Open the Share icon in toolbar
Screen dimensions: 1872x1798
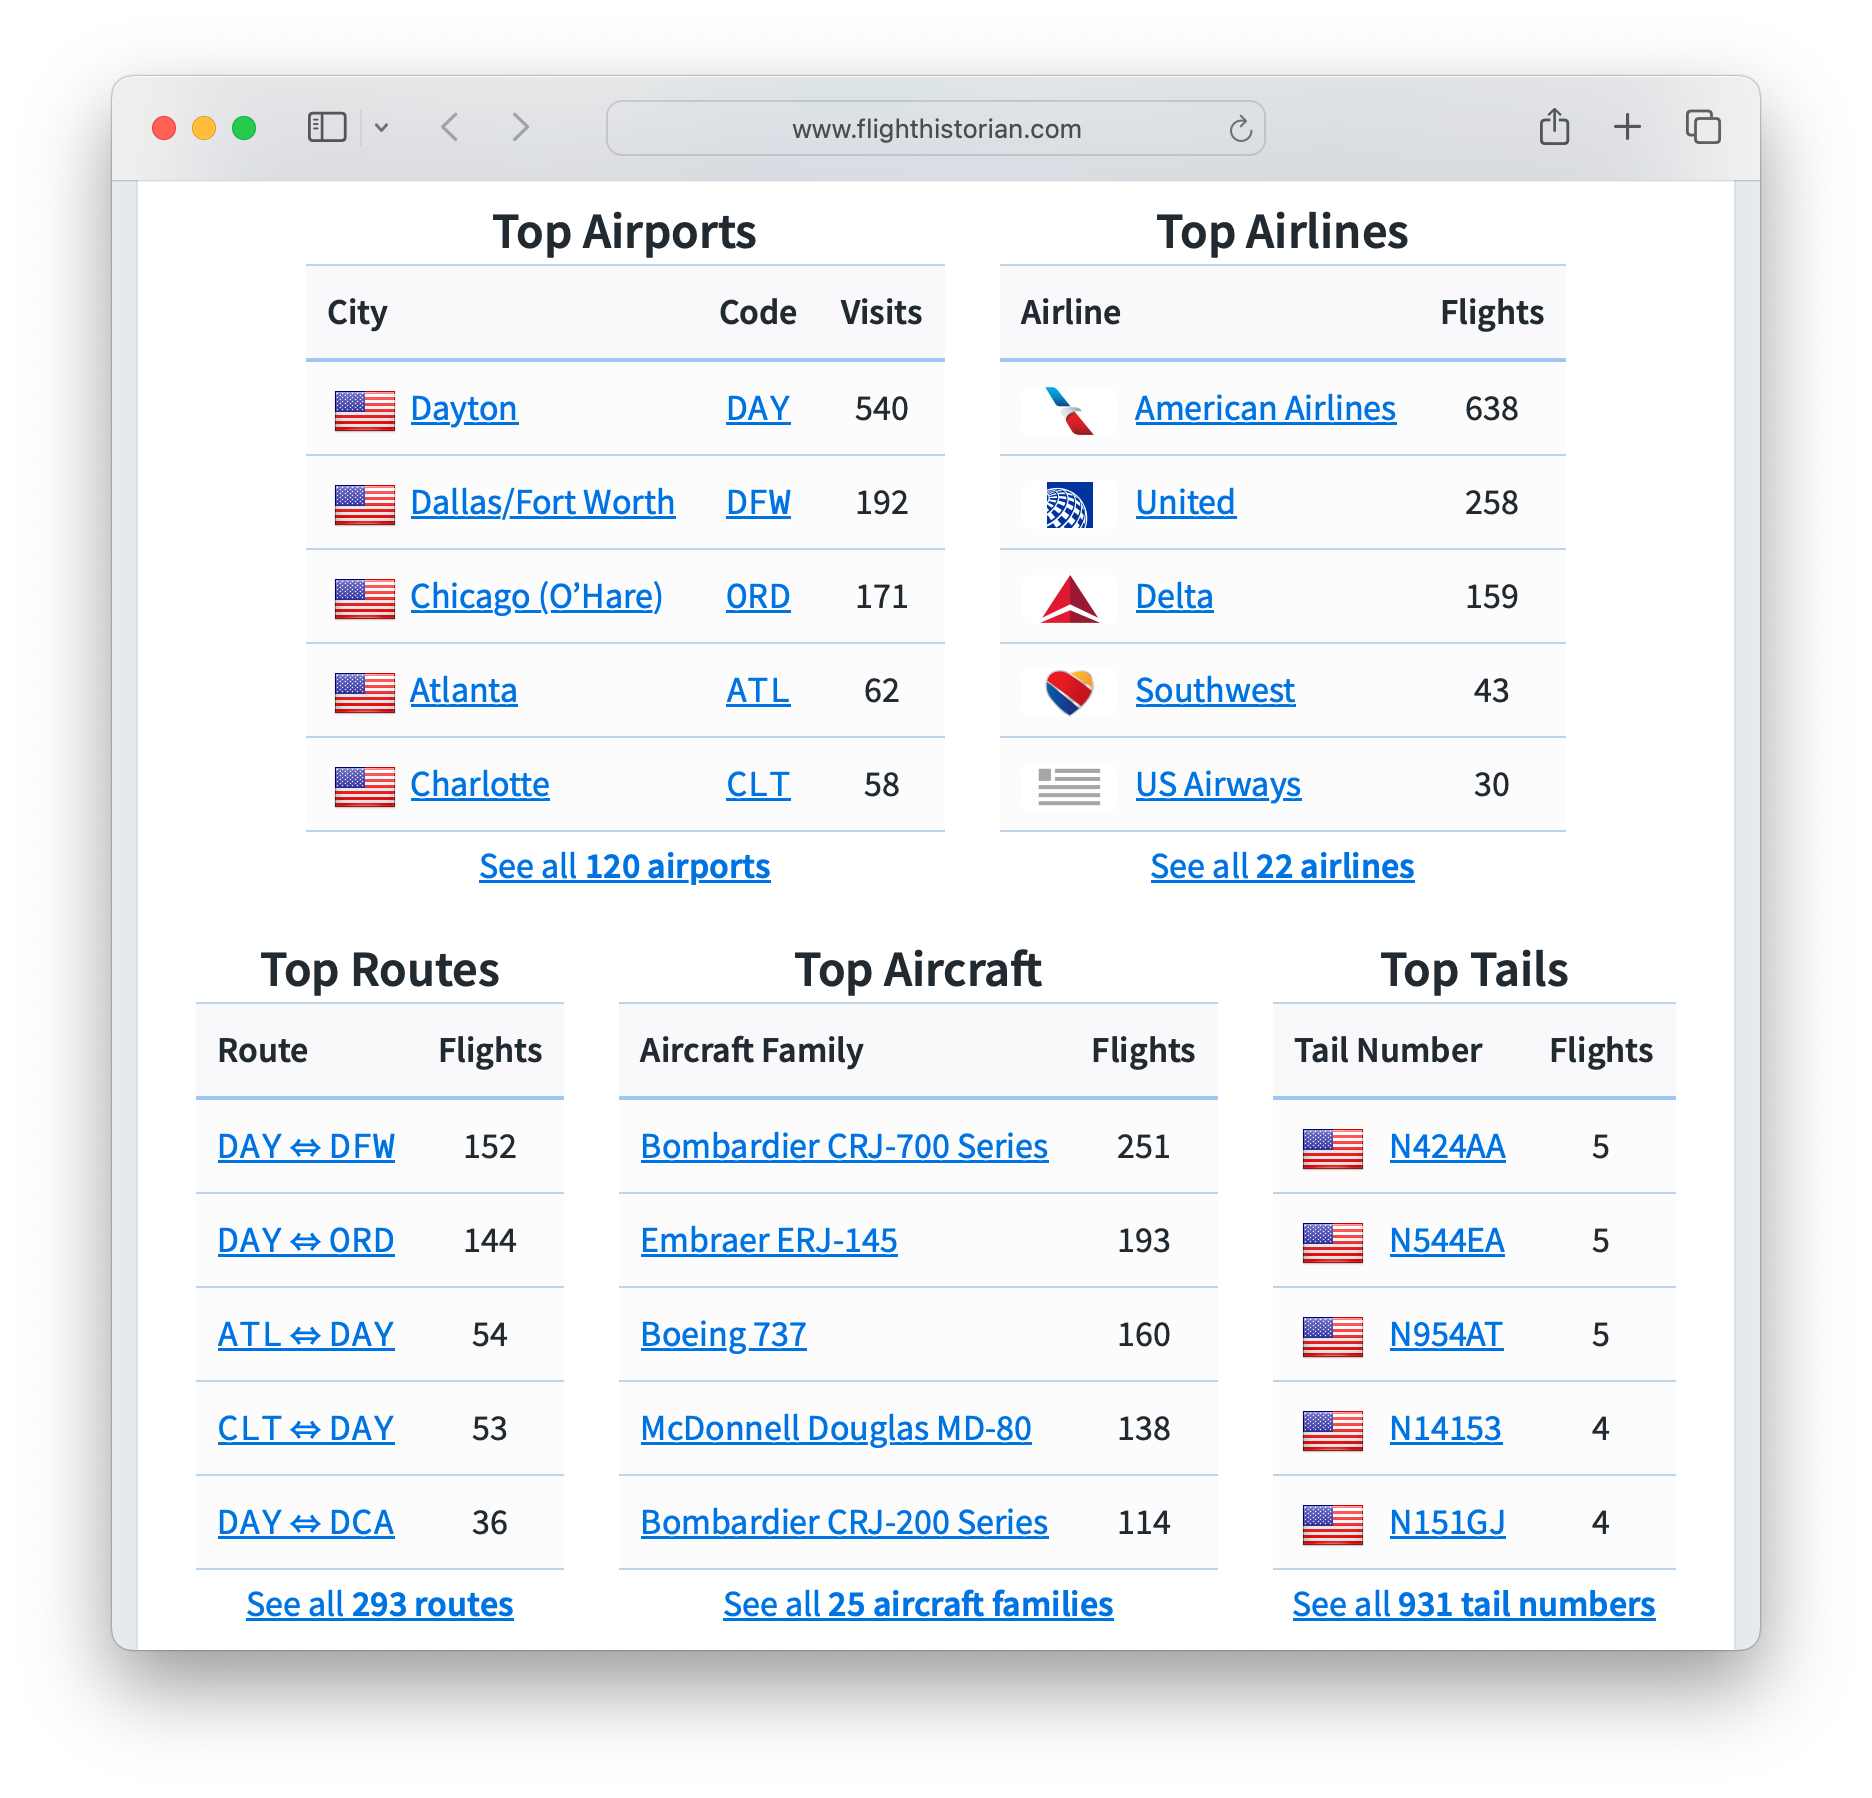click(x=1554, y=128)
